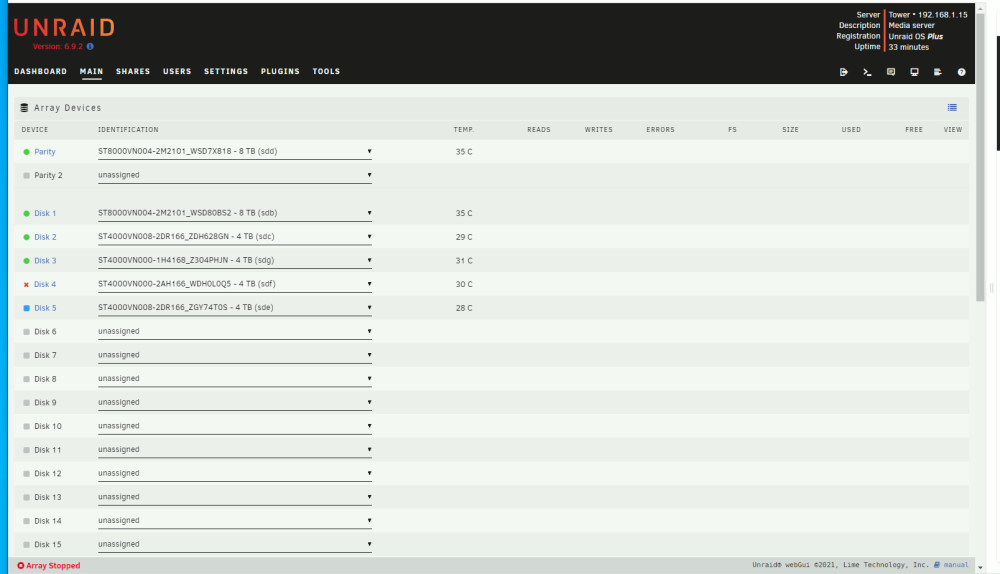Open the system Info monitor icon
The image size is (1000, 574).
coord(914,72)
